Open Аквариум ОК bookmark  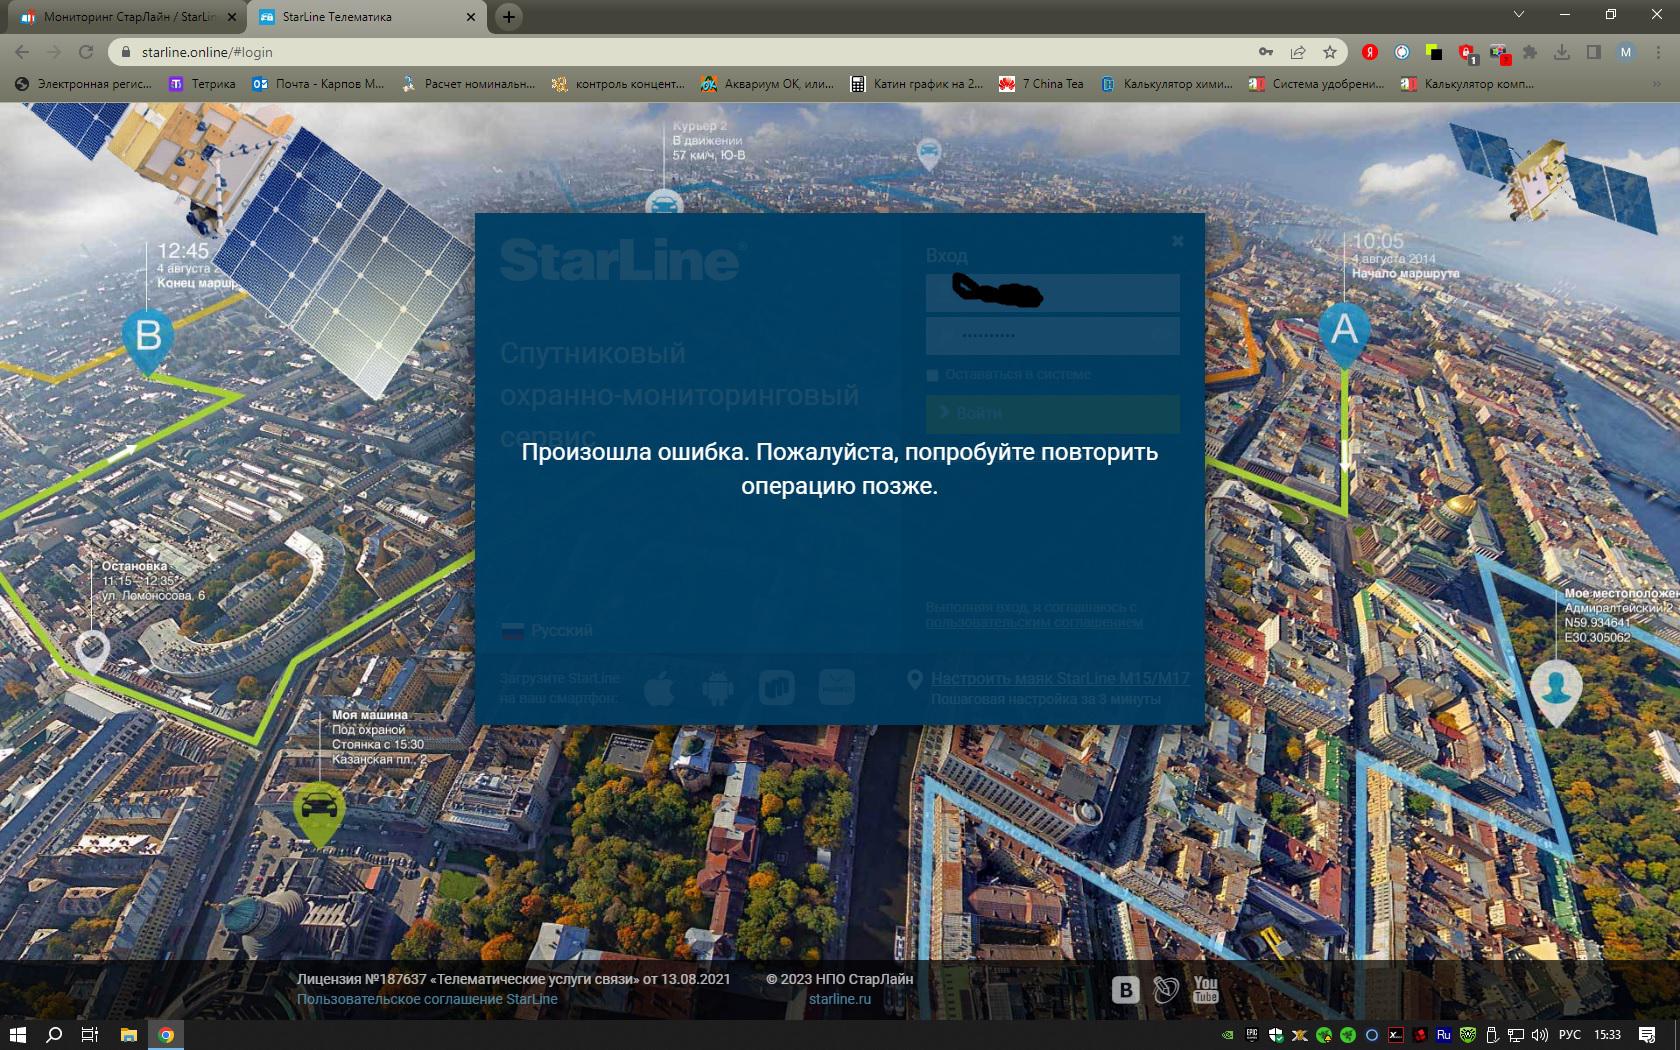point(767,84)
